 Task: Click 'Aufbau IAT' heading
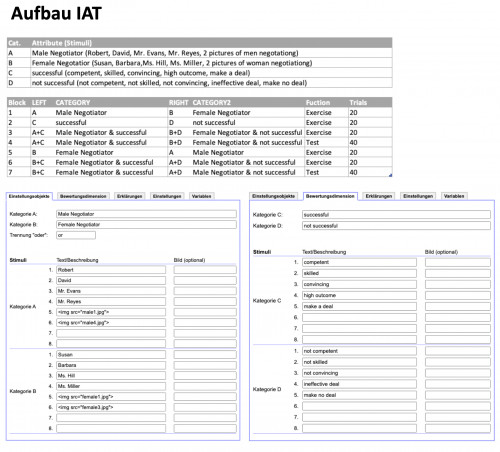pyautogui.click(x=56, y=14)
